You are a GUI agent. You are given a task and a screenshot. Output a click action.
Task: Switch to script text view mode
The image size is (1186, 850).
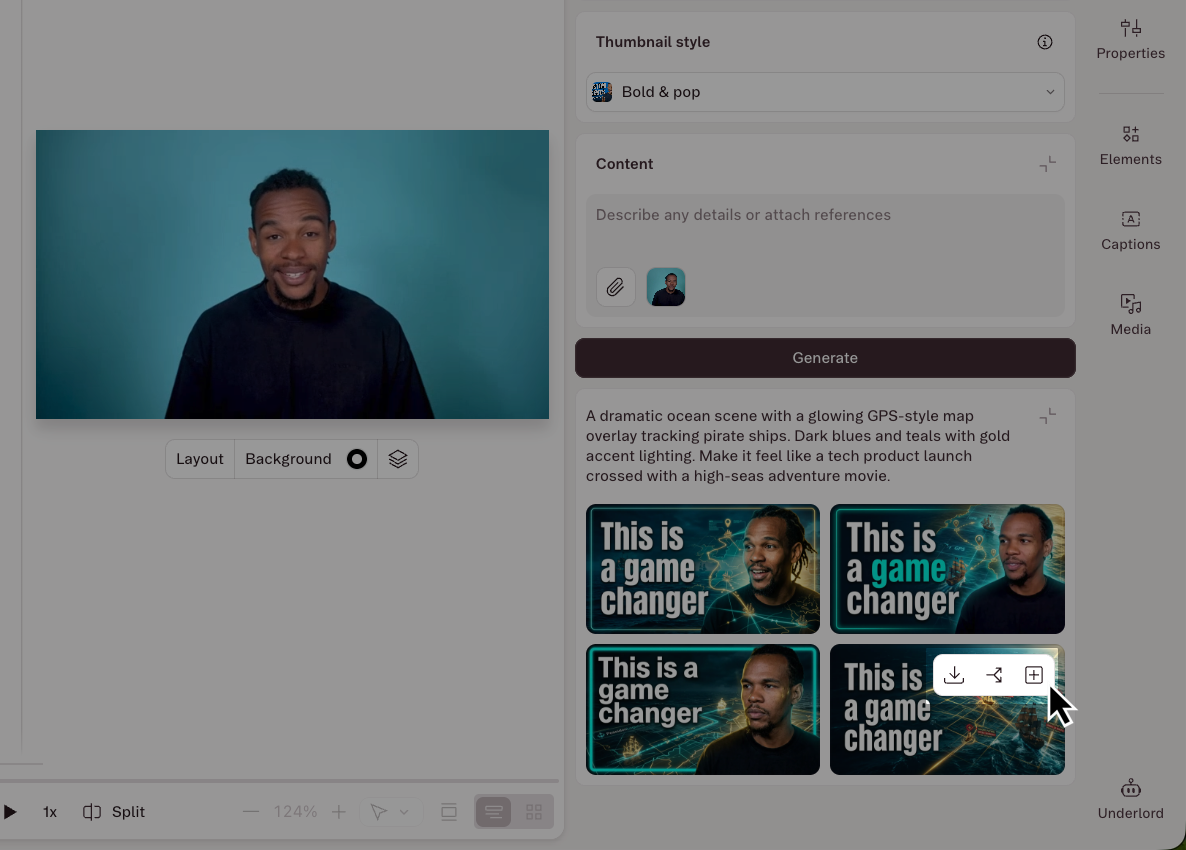493,812
